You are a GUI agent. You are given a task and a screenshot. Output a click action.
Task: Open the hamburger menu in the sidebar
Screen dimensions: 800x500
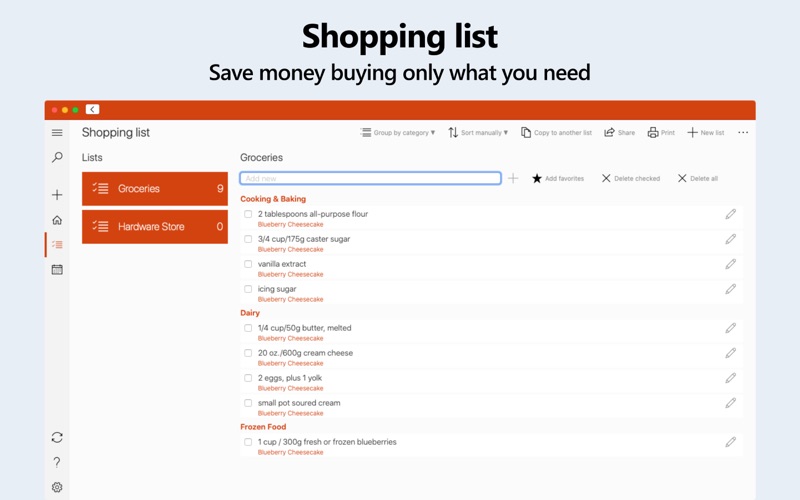click(x=57, y=133)
